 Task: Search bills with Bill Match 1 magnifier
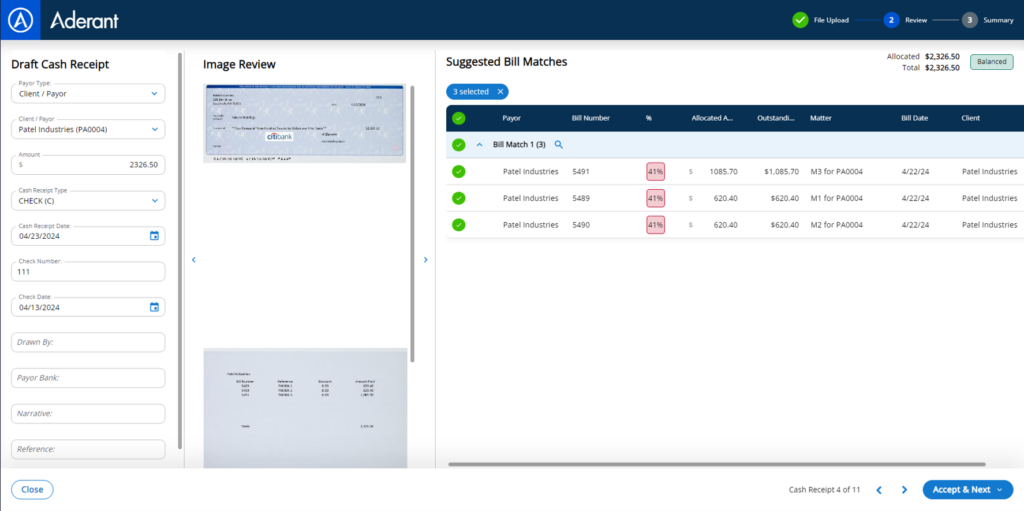pyautogui.click(x=558, y=144)
